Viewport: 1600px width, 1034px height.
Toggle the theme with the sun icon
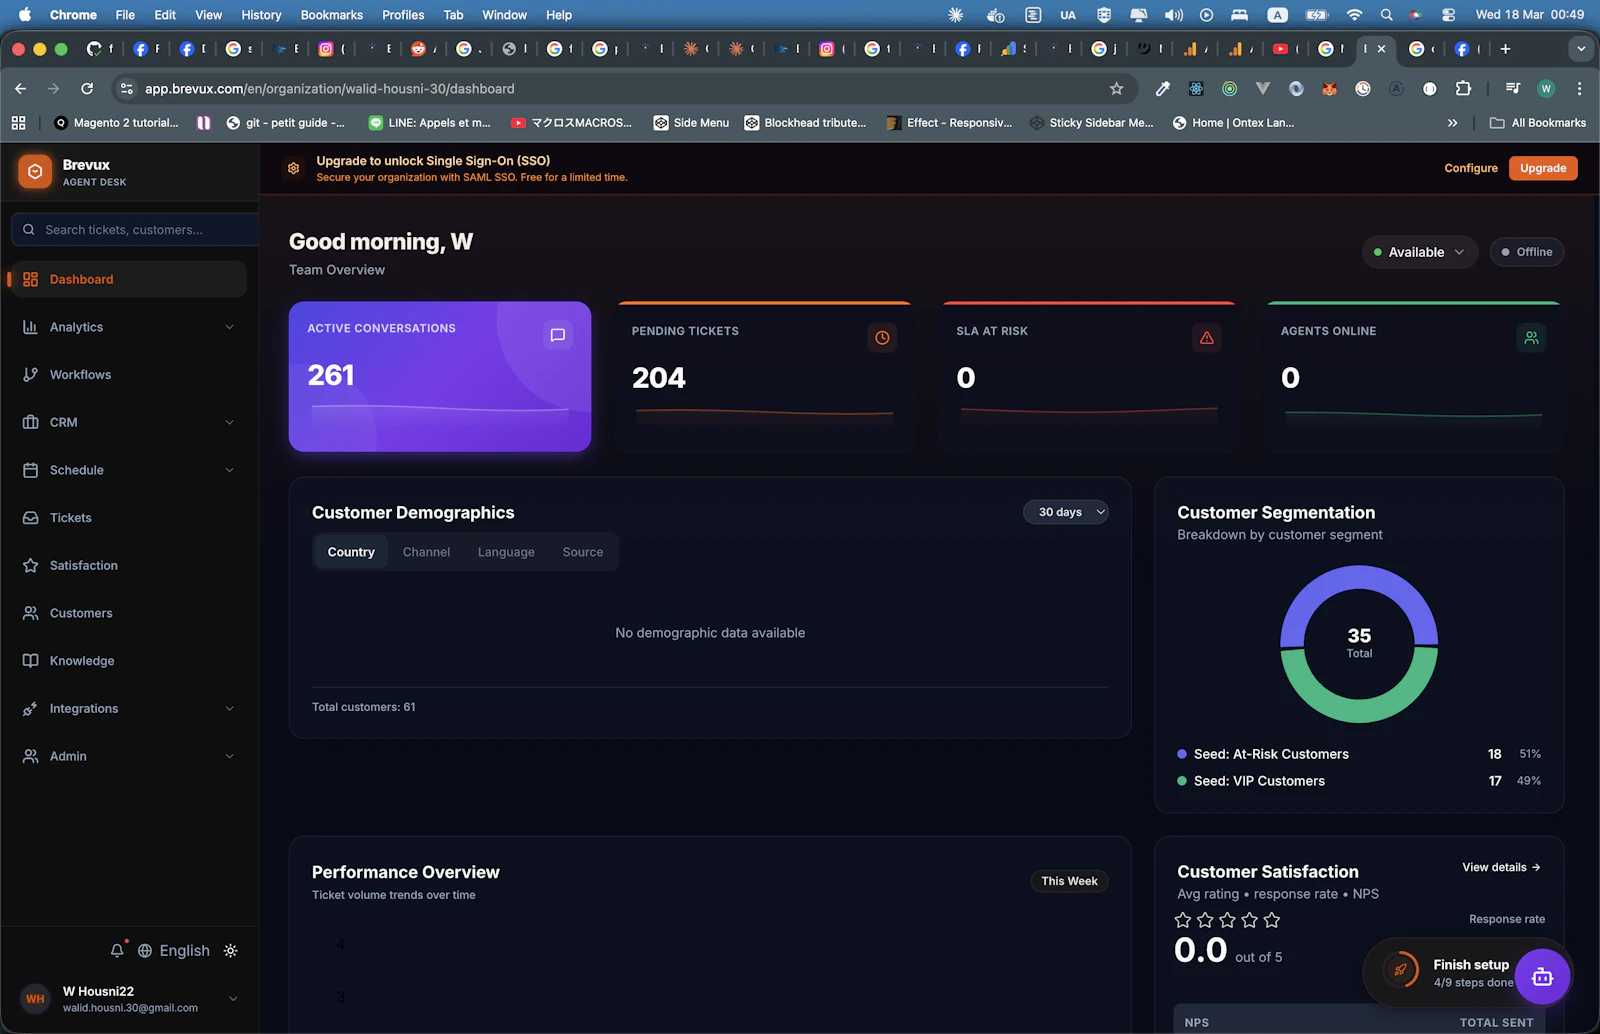coord(230,950)
